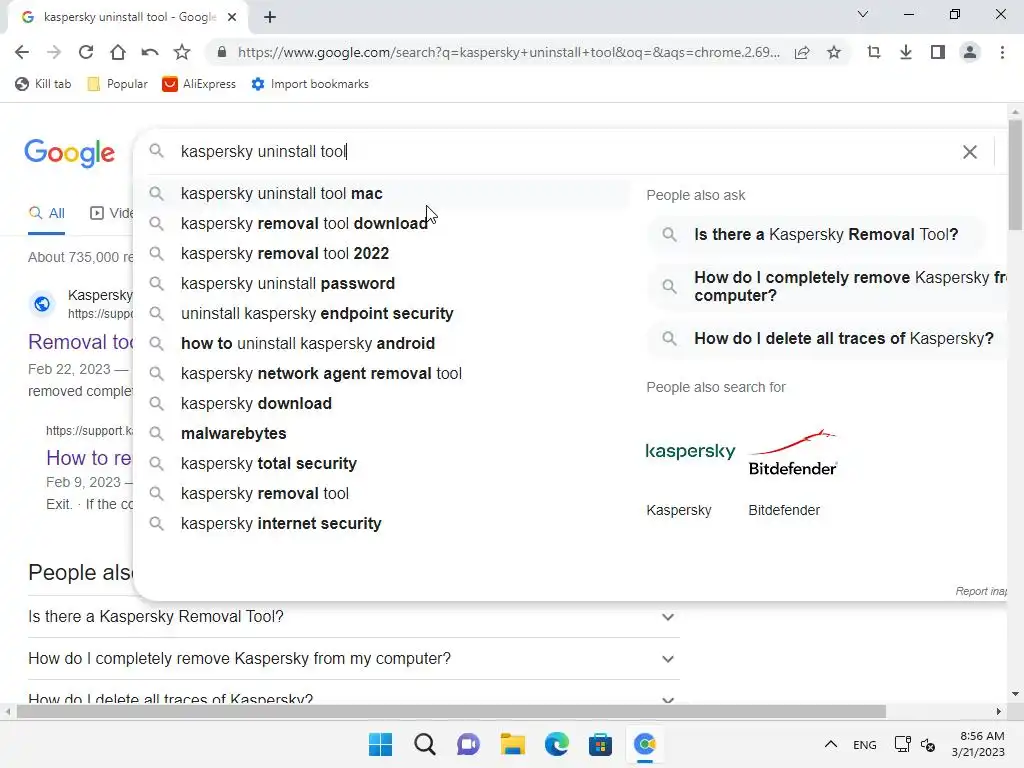Image resolution: width=1024 pixels, height=768 pixels.
Task: Click Report inappropriate predictions link
Action: (x=981, y=592)
